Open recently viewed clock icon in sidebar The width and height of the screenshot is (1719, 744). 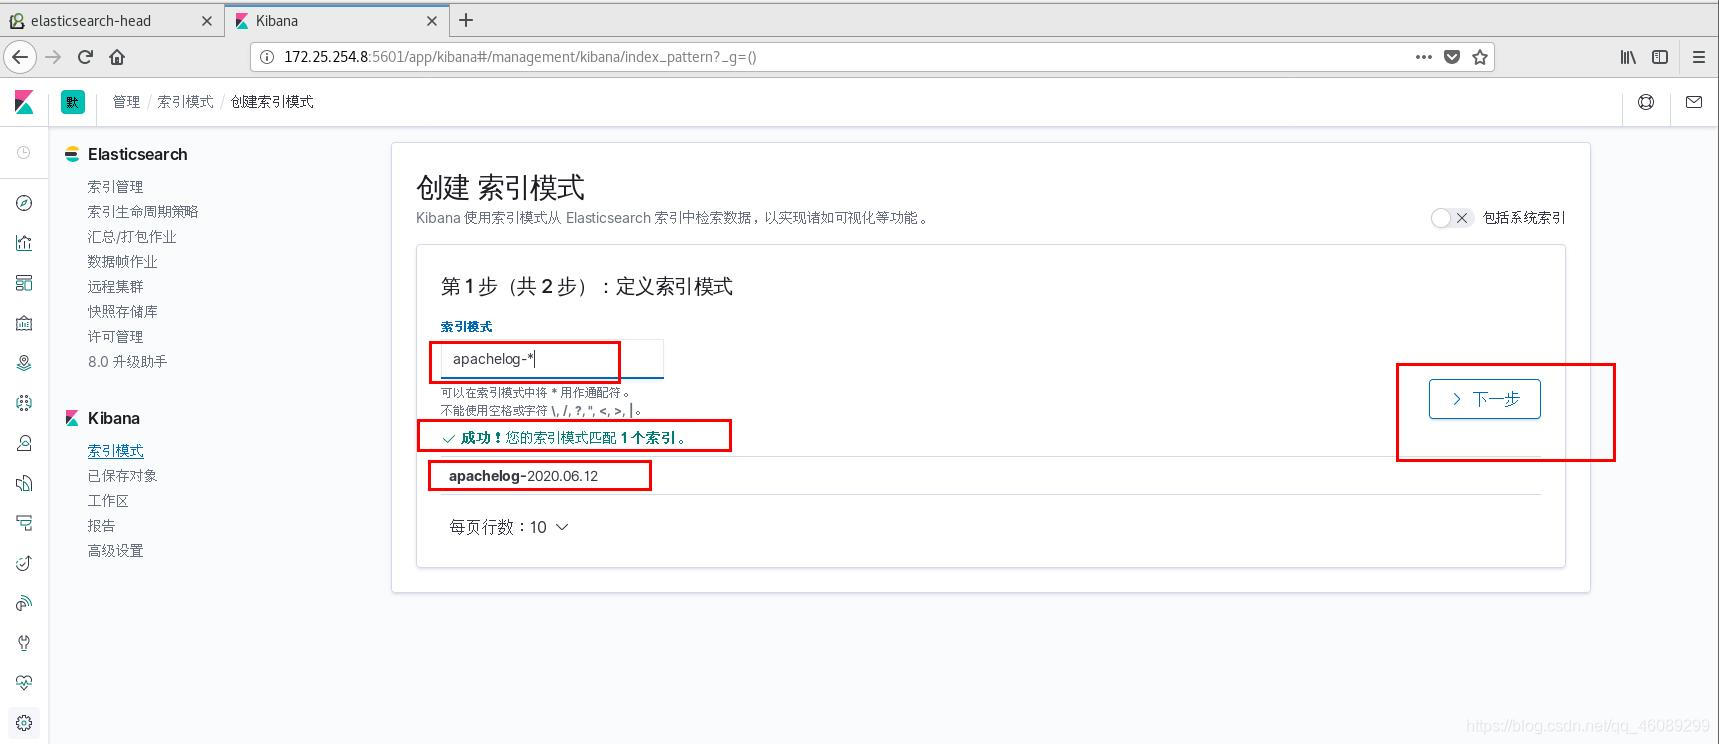click(24, 153)
